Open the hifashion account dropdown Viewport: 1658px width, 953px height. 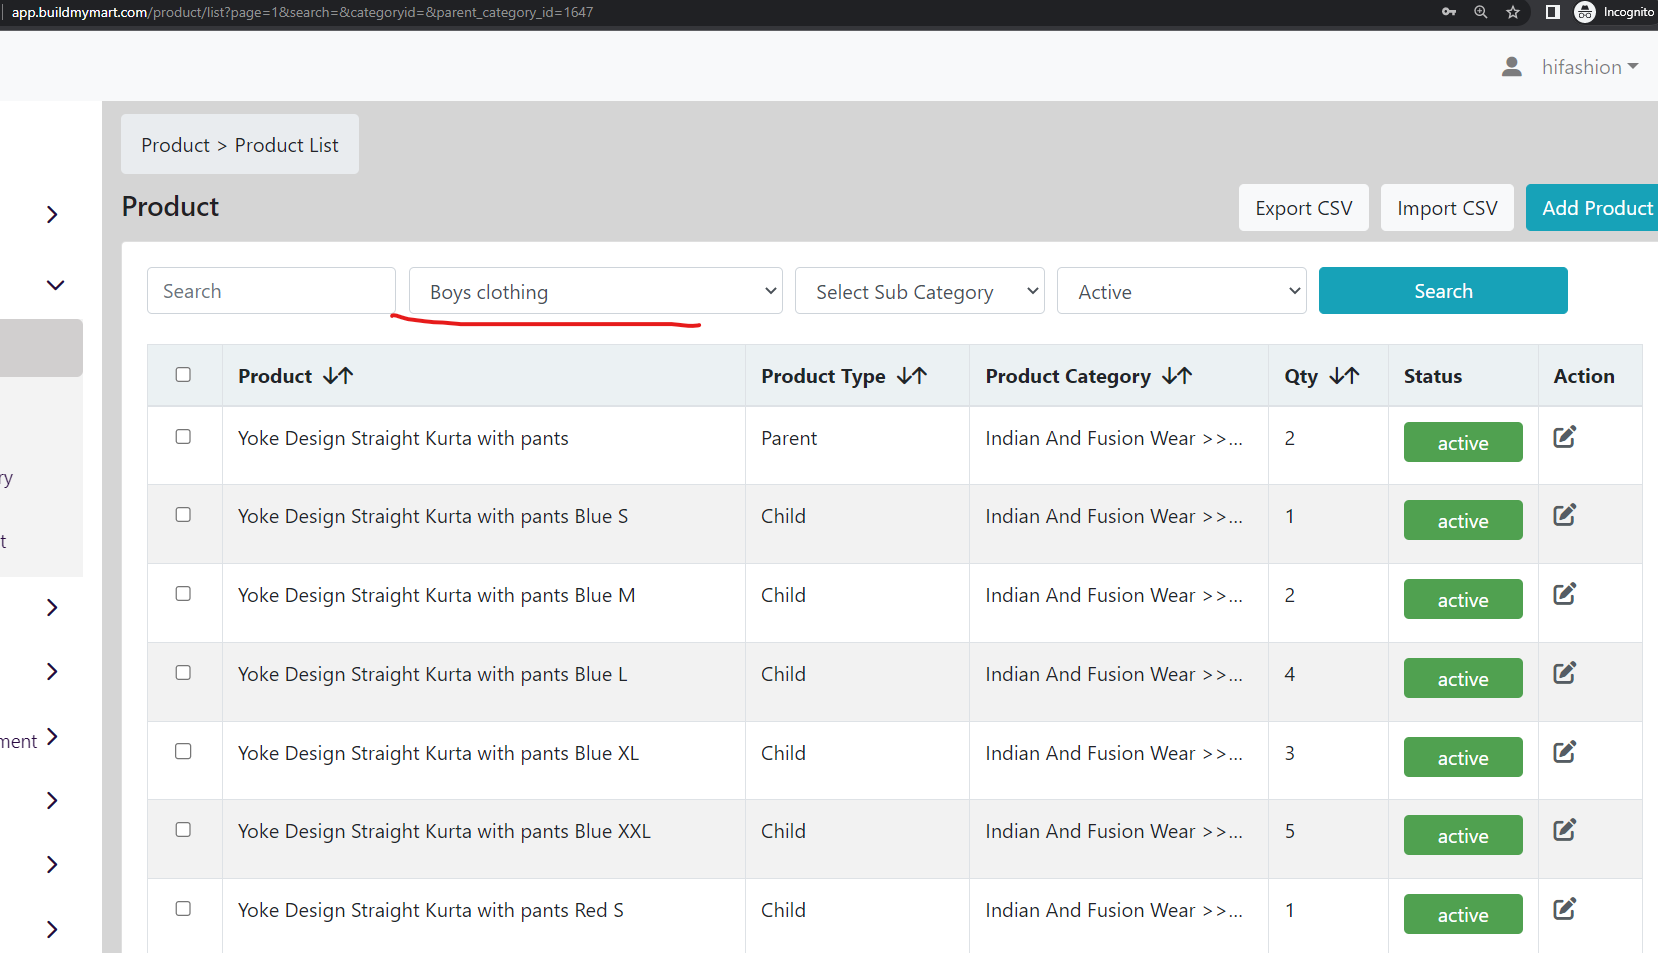pyautogui.click(x=1589, y=67)
